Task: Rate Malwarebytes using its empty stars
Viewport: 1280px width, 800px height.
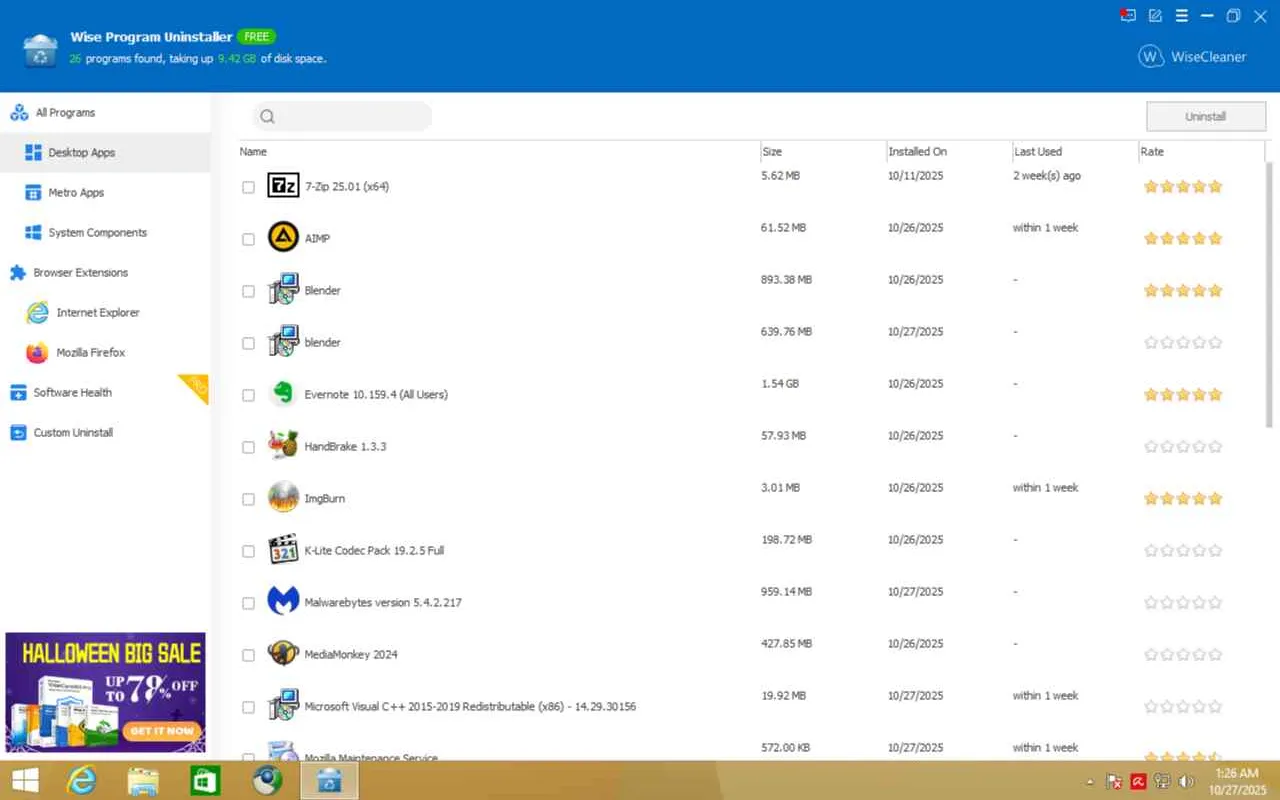Action: tap(1183, 602)
